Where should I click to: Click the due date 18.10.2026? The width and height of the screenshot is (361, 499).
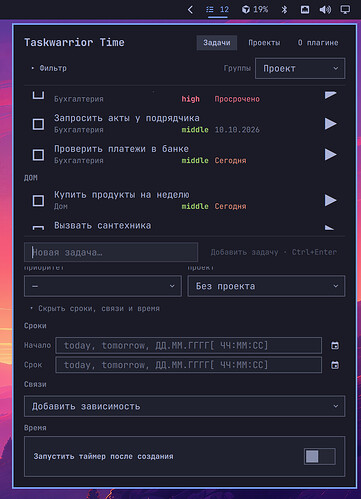(x=237, y=130)
